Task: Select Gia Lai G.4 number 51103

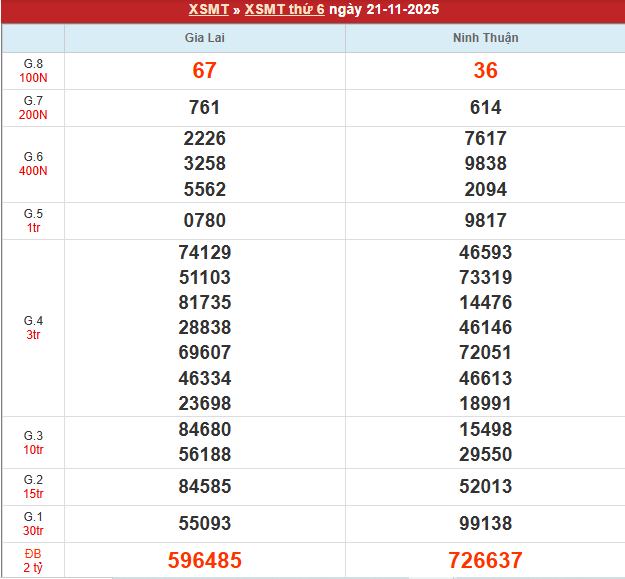Action: [204, 277]
